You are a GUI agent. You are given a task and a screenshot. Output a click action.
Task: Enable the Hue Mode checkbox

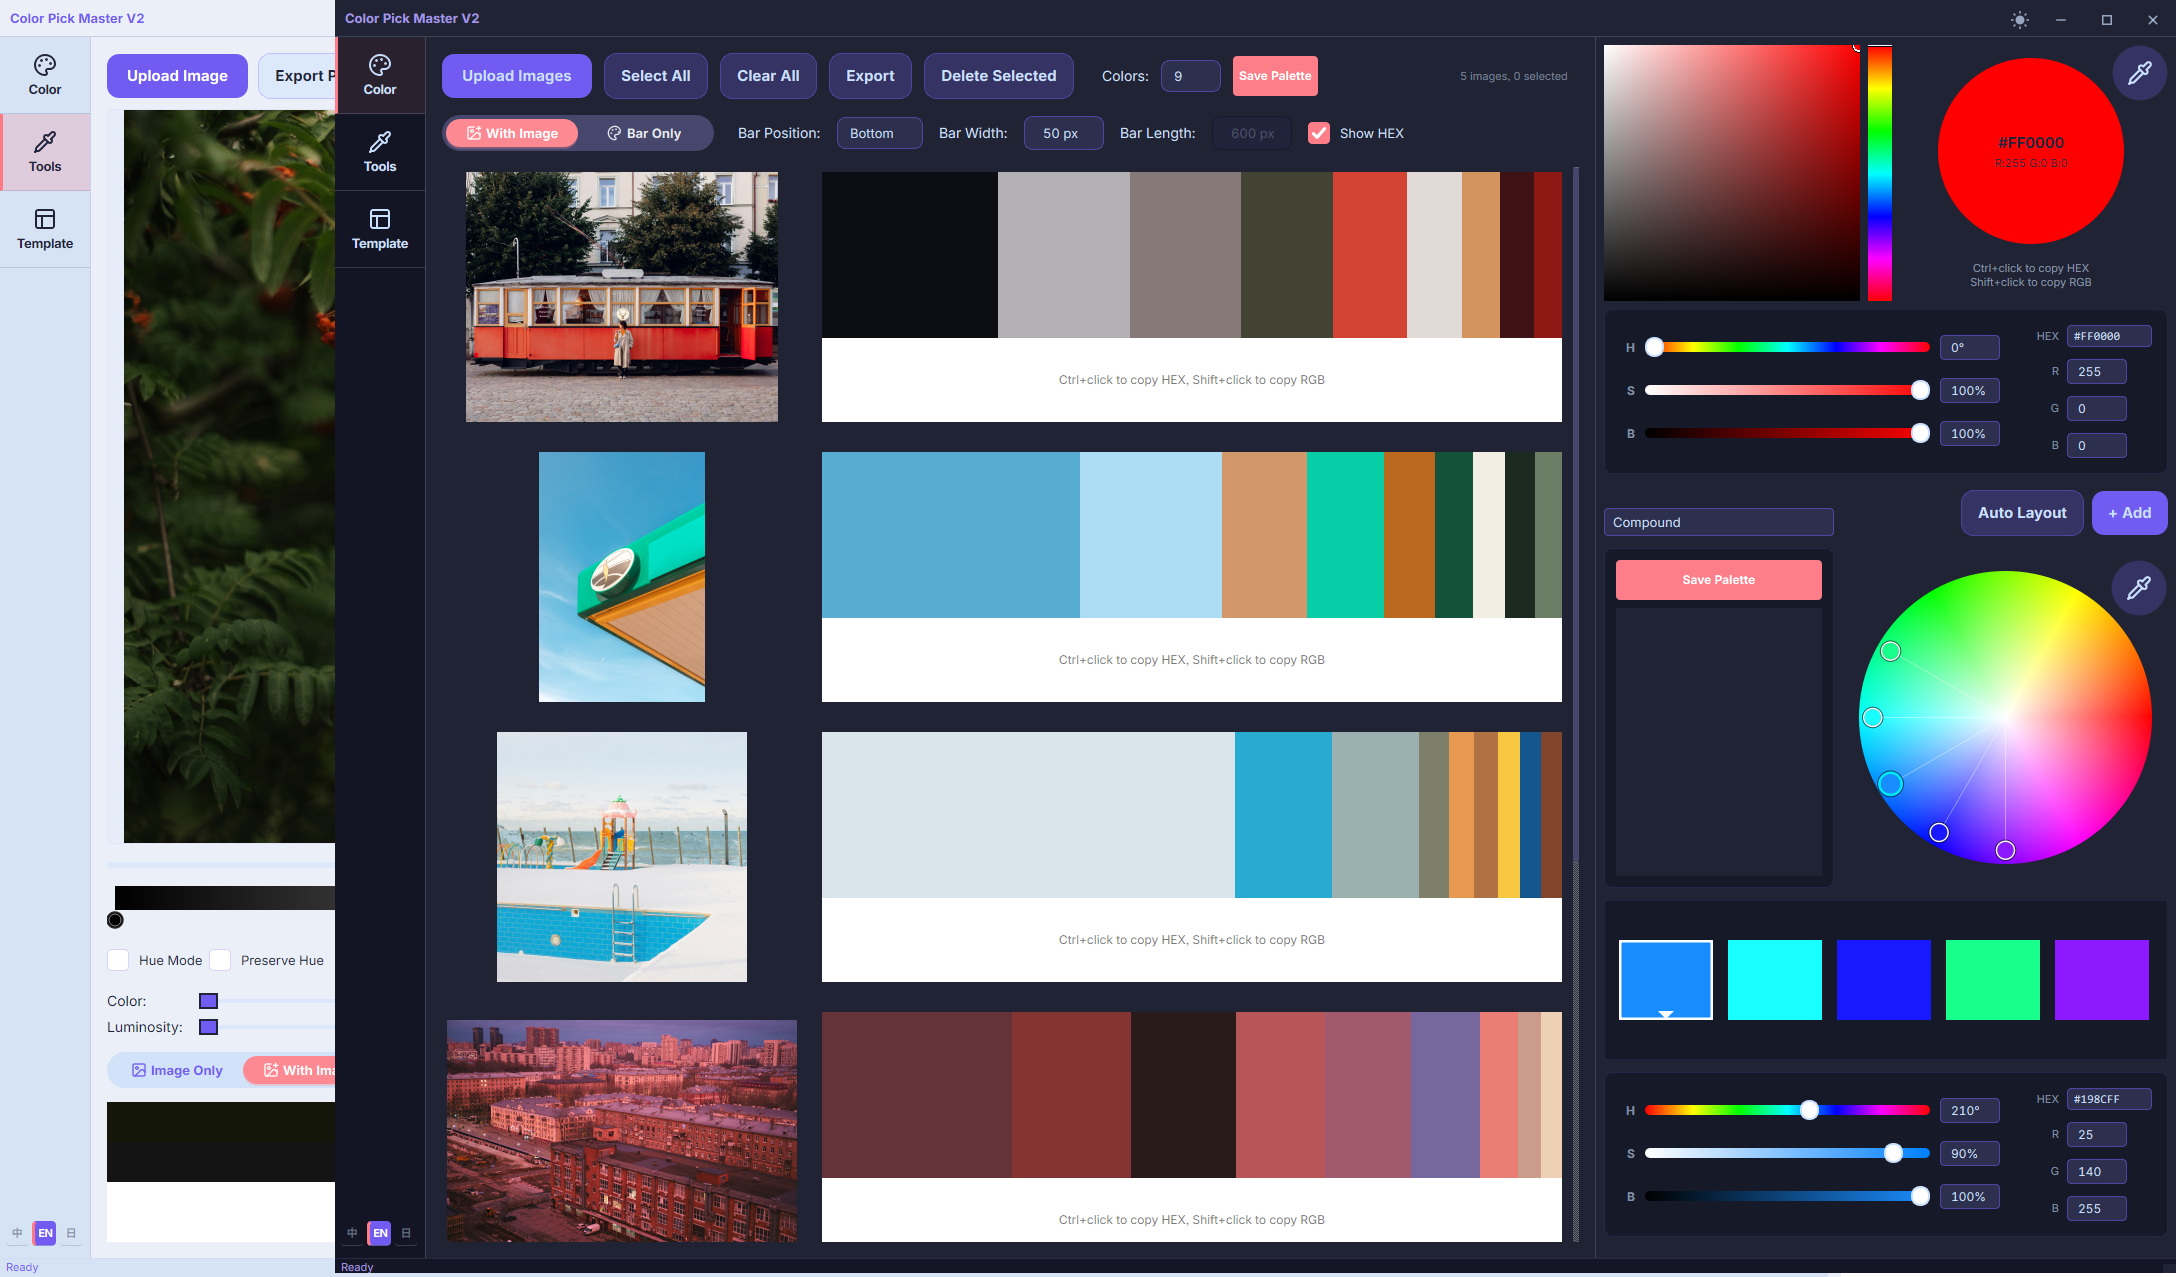(x=118, y=960)
